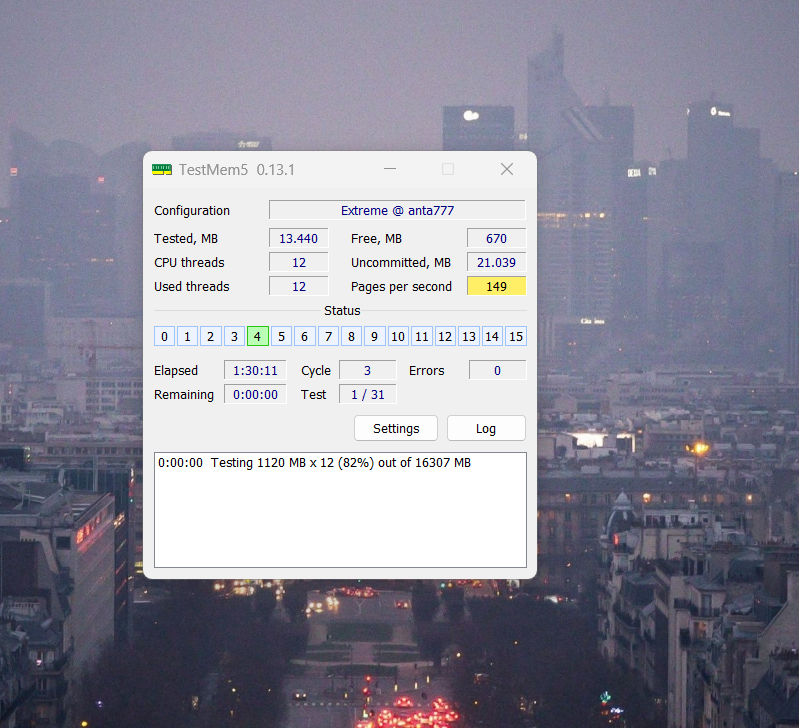
Task: Click the Free MB value 670
Action: (x=496, y=238)
